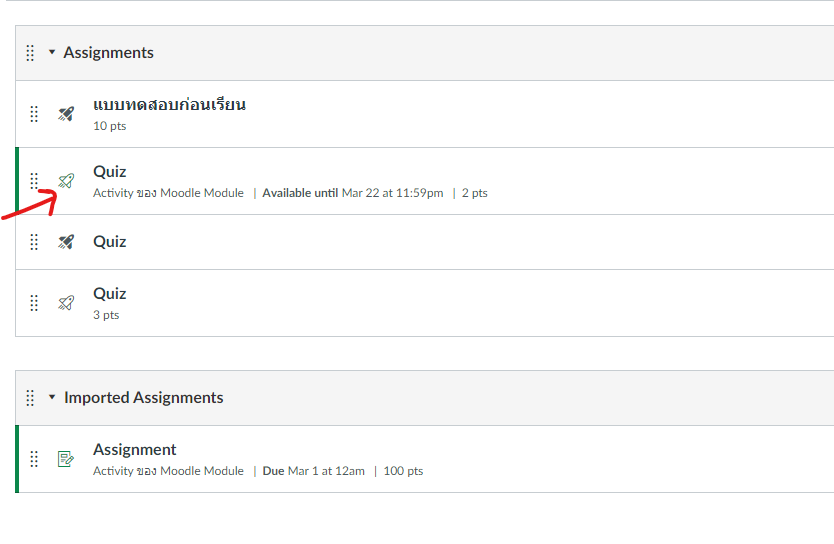
Task: Click Moodle Module text under the 2 pts Quiz
Action: [202, 193]
